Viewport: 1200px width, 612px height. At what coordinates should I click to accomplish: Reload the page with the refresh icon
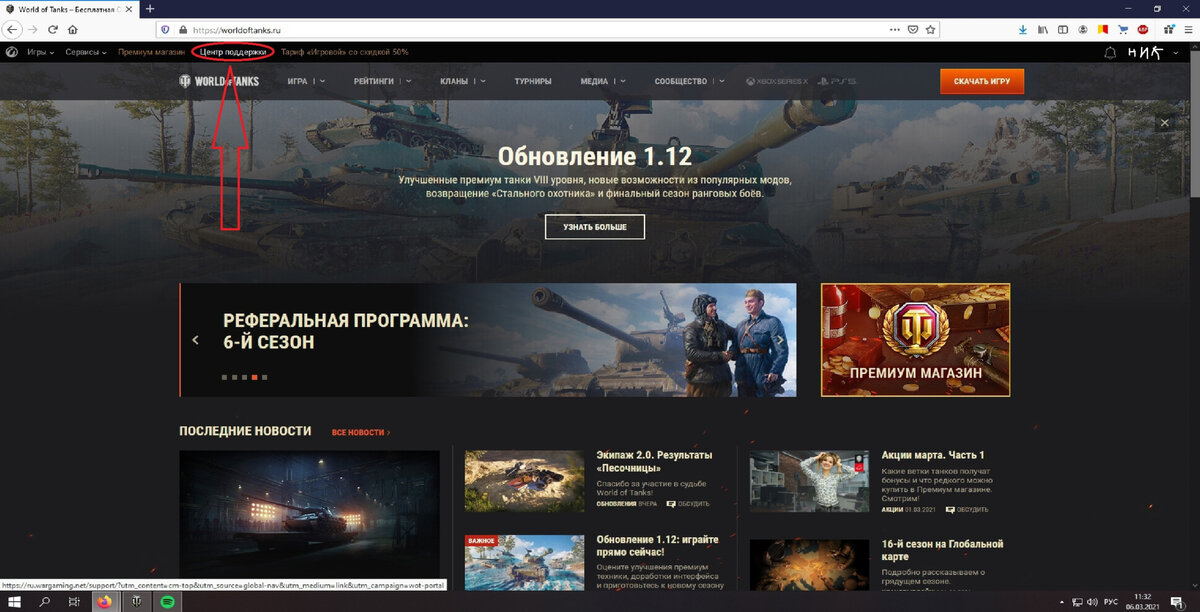[x=52, y=30]
